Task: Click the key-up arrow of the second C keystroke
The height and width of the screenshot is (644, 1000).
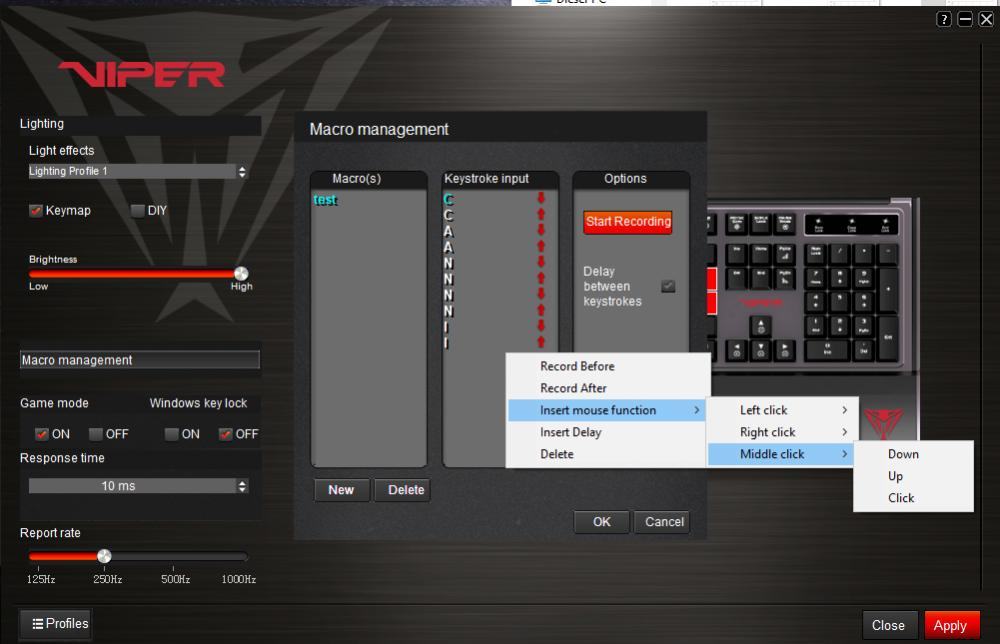Action: (x=541, y=214)
